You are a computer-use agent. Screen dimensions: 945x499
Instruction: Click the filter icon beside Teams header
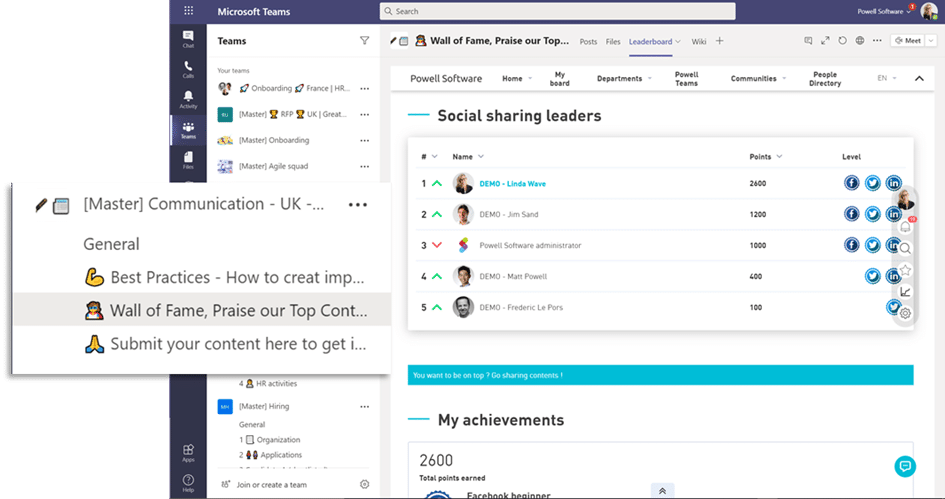[364, 41]
